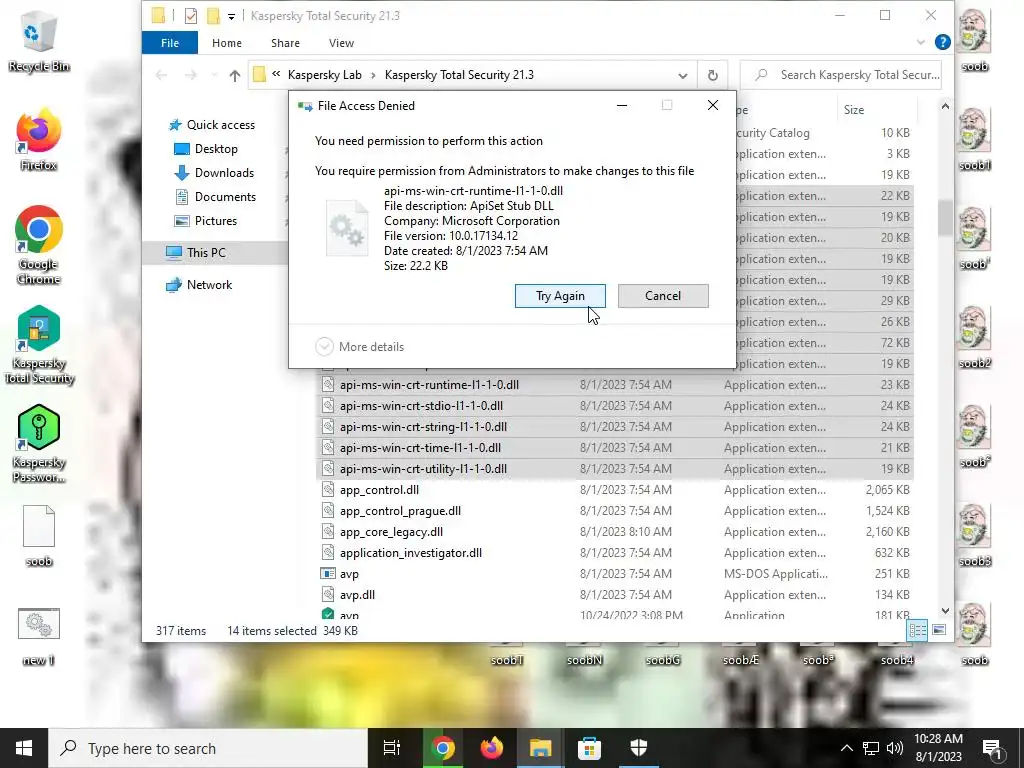The image size is (1024, 768).
Task: Open Firefox from the taskbar
Action: tap(492, 748)
